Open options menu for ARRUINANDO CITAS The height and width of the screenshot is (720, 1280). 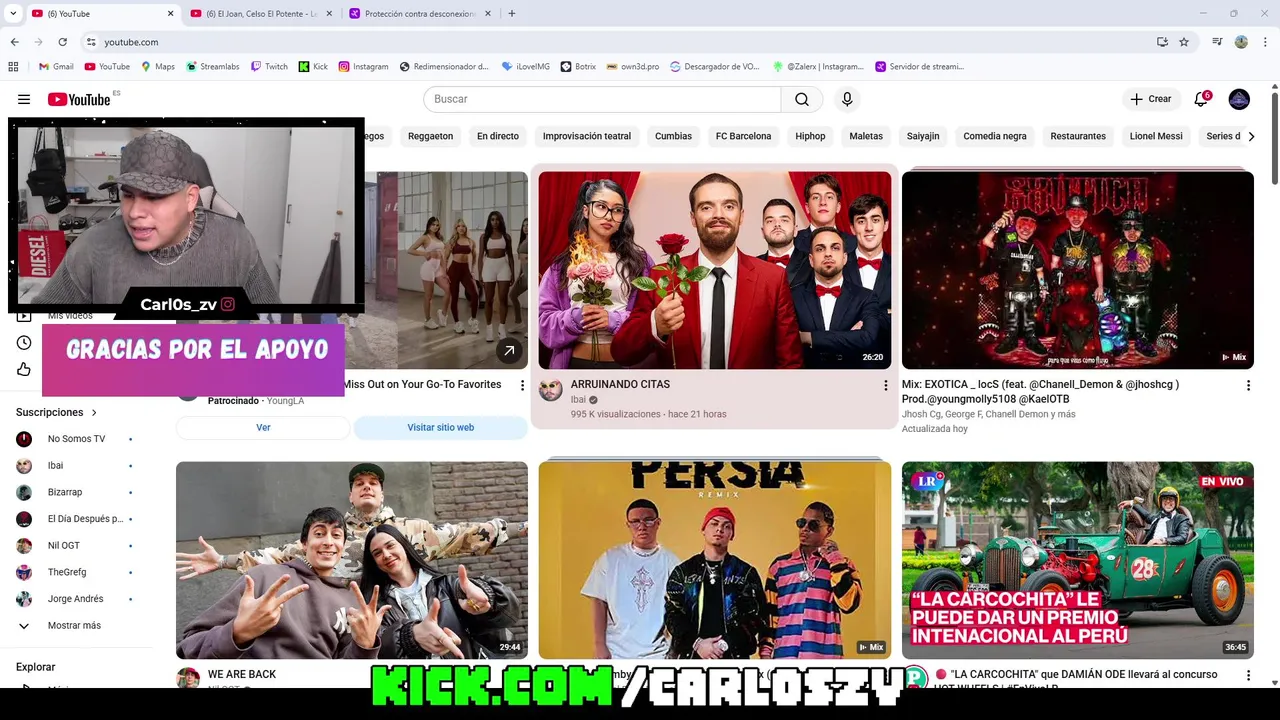885,385
